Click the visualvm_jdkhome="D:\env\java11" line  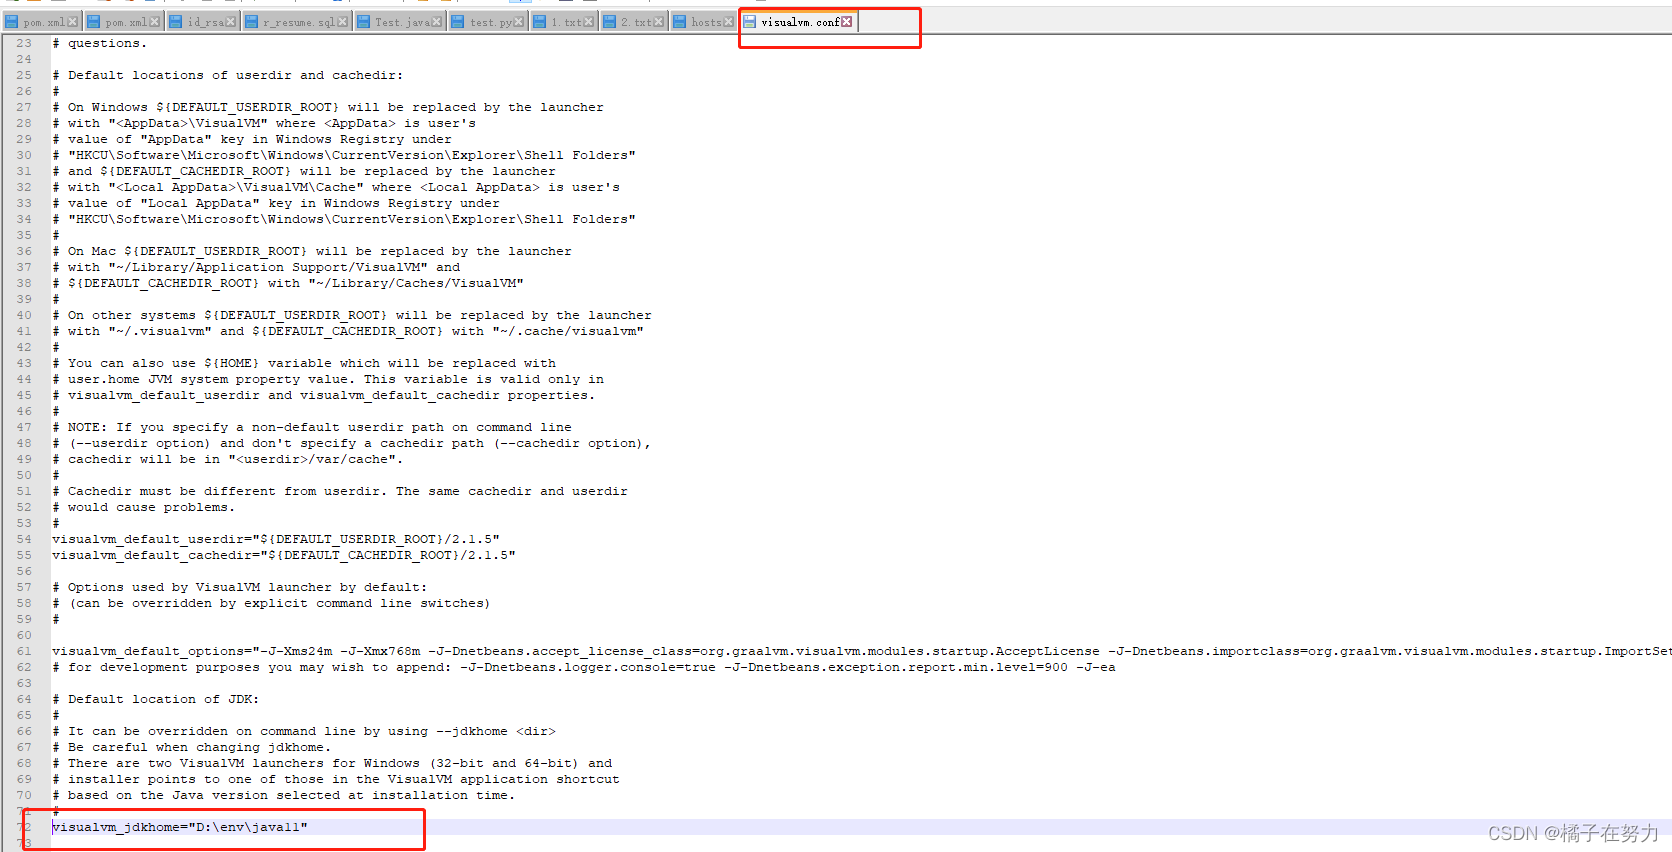point(180,827)
